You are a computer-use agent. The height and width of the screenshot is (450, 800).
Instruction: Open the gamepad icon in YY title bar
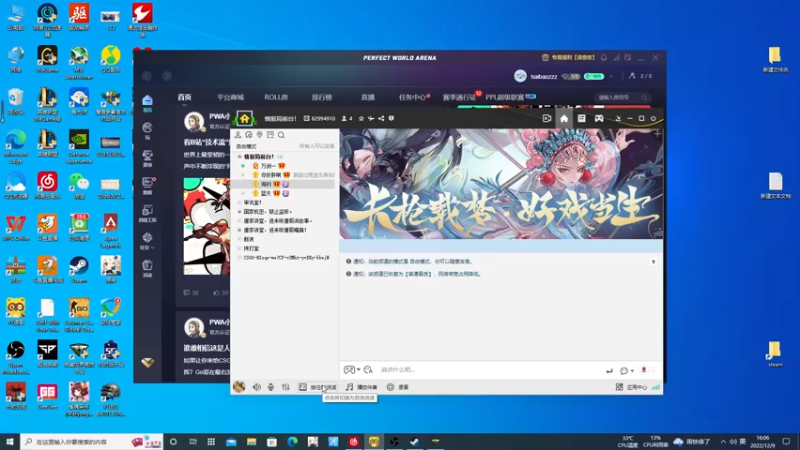(598, 118)
